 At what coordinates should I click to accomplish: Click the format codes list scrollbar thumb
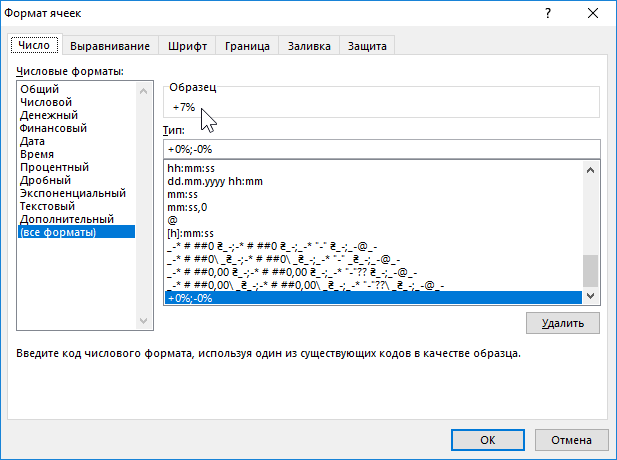pos(590,271)
